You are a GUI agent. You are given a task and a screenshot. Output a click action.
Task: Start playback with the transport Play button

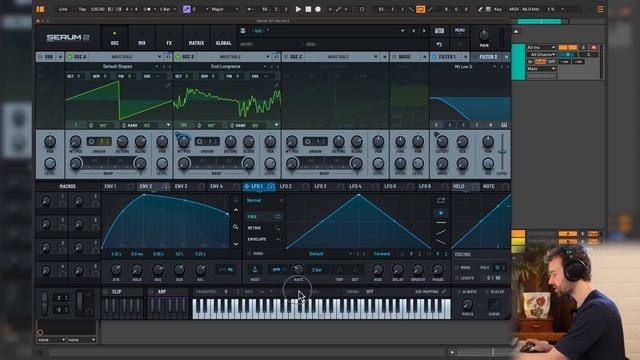[x=298, y=9]
